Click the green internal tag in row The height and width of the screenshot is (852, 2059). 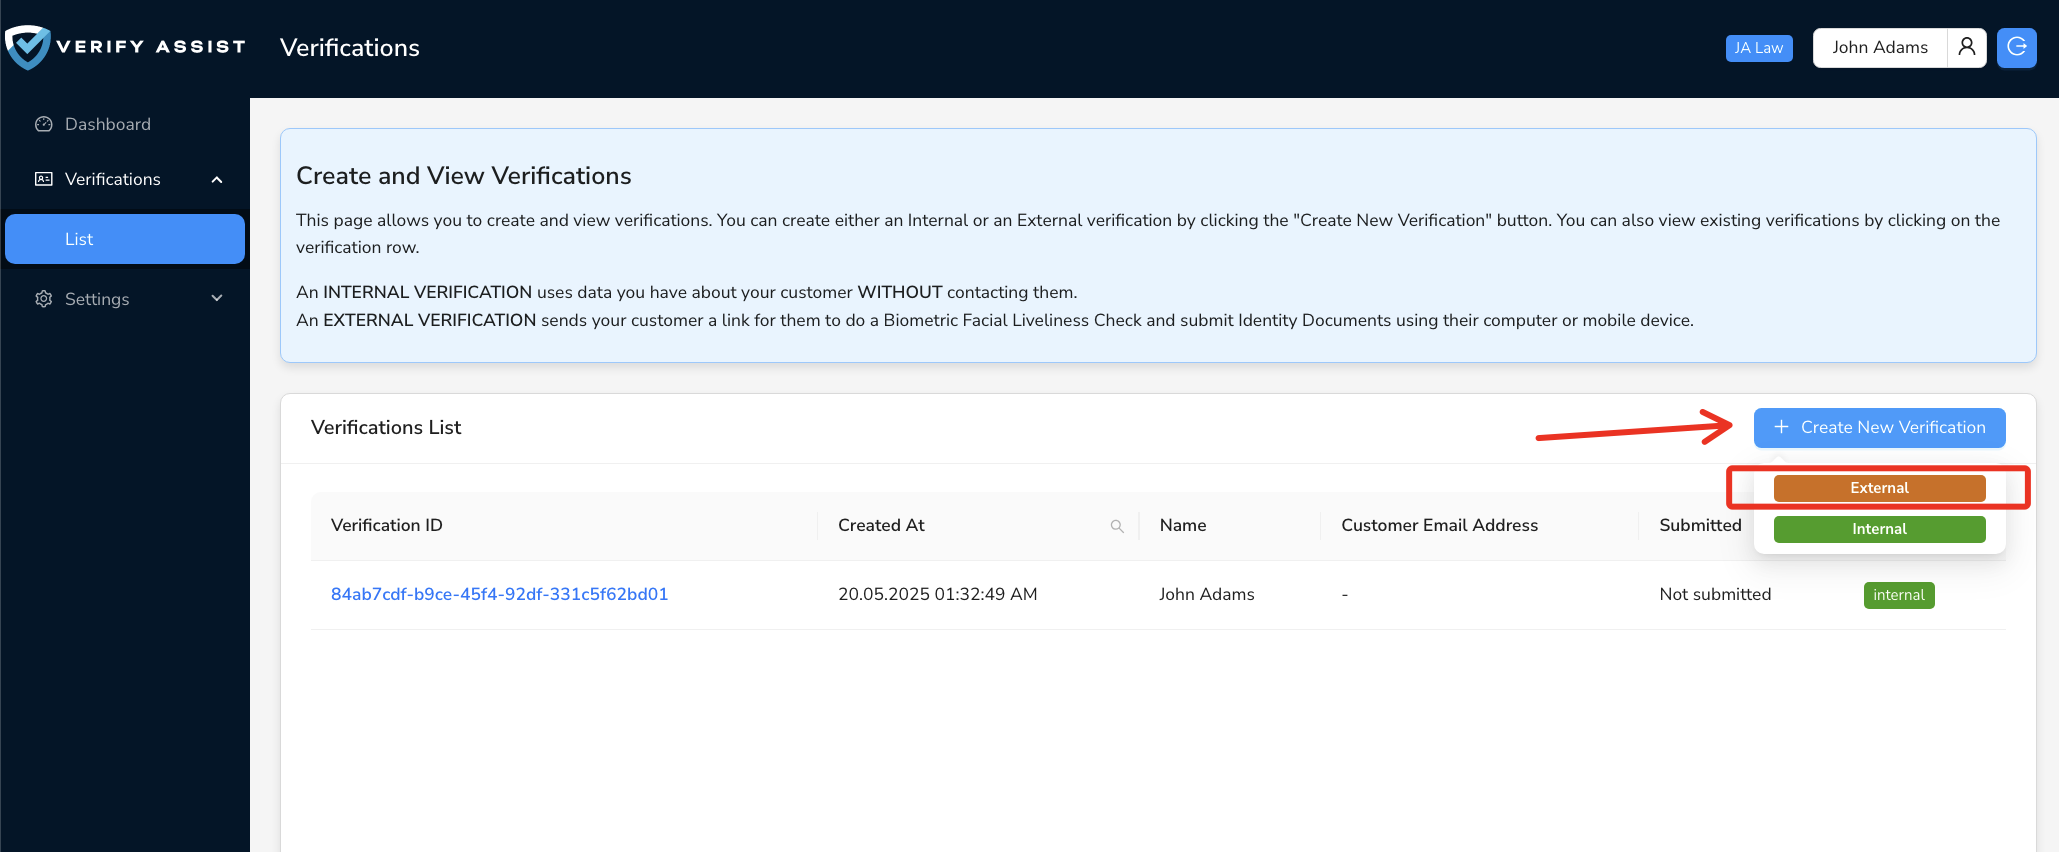1898,595
